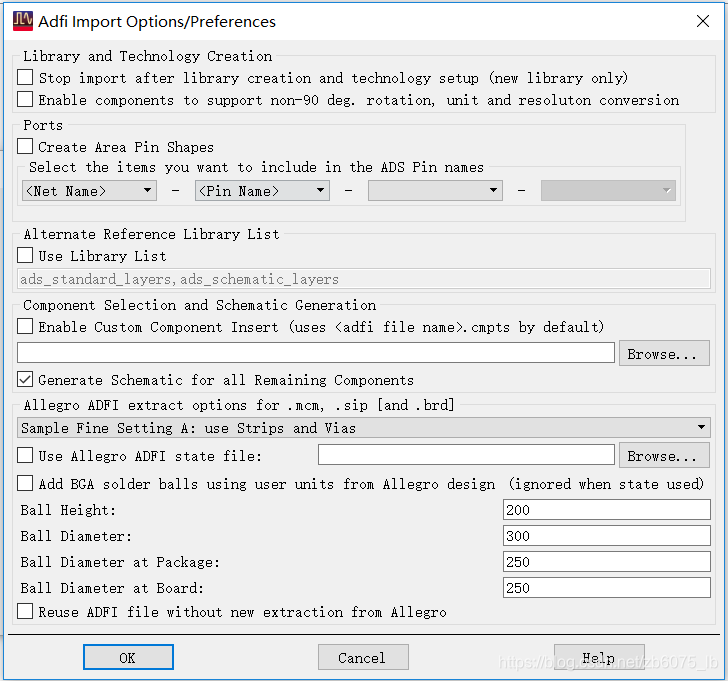This screenshot has width=728, height=681.
Task: Click the Cancel button
Action: (363, 657)
